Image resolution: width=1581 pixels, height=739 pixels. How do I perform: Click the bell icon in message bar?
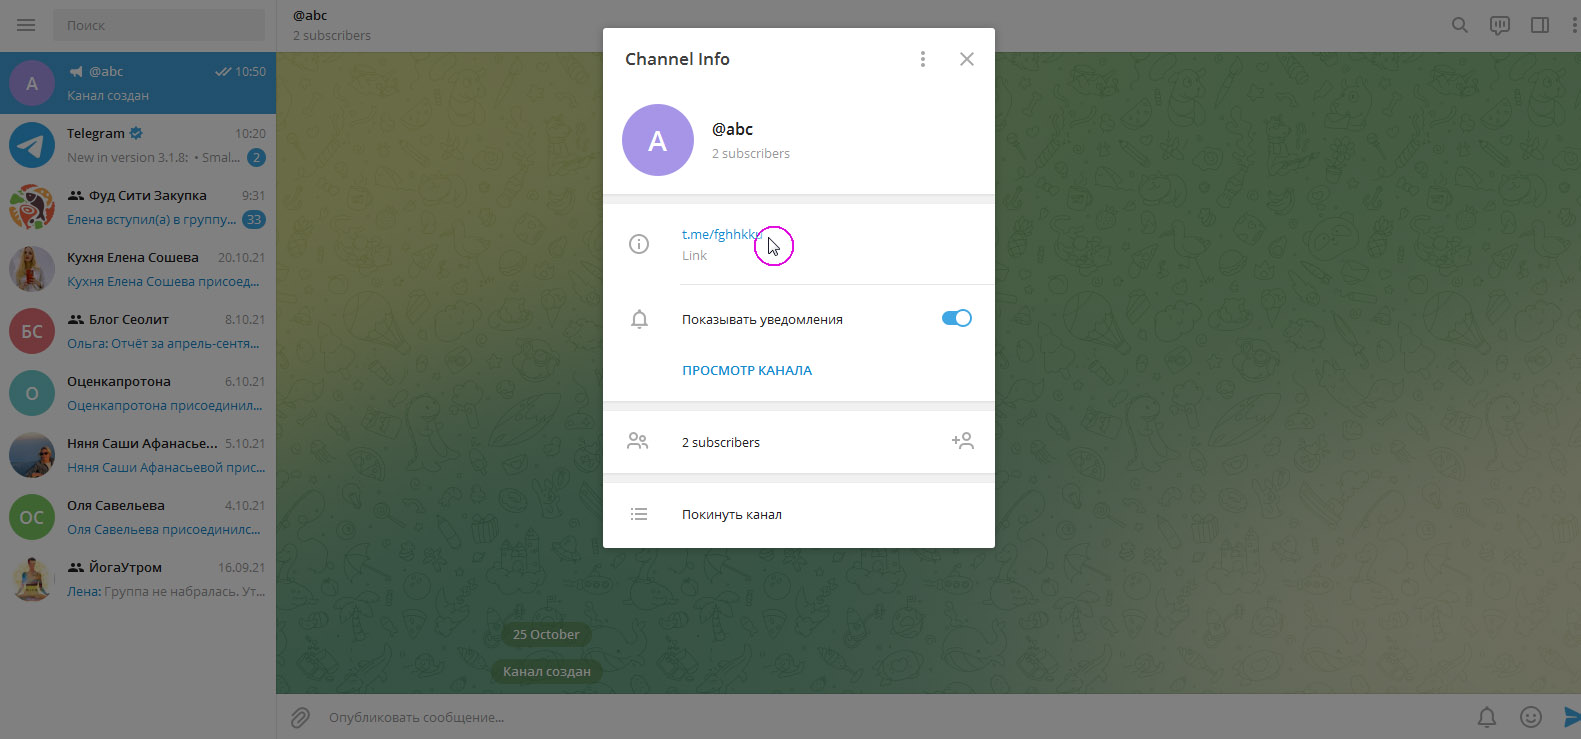[x=1487, y=717]
